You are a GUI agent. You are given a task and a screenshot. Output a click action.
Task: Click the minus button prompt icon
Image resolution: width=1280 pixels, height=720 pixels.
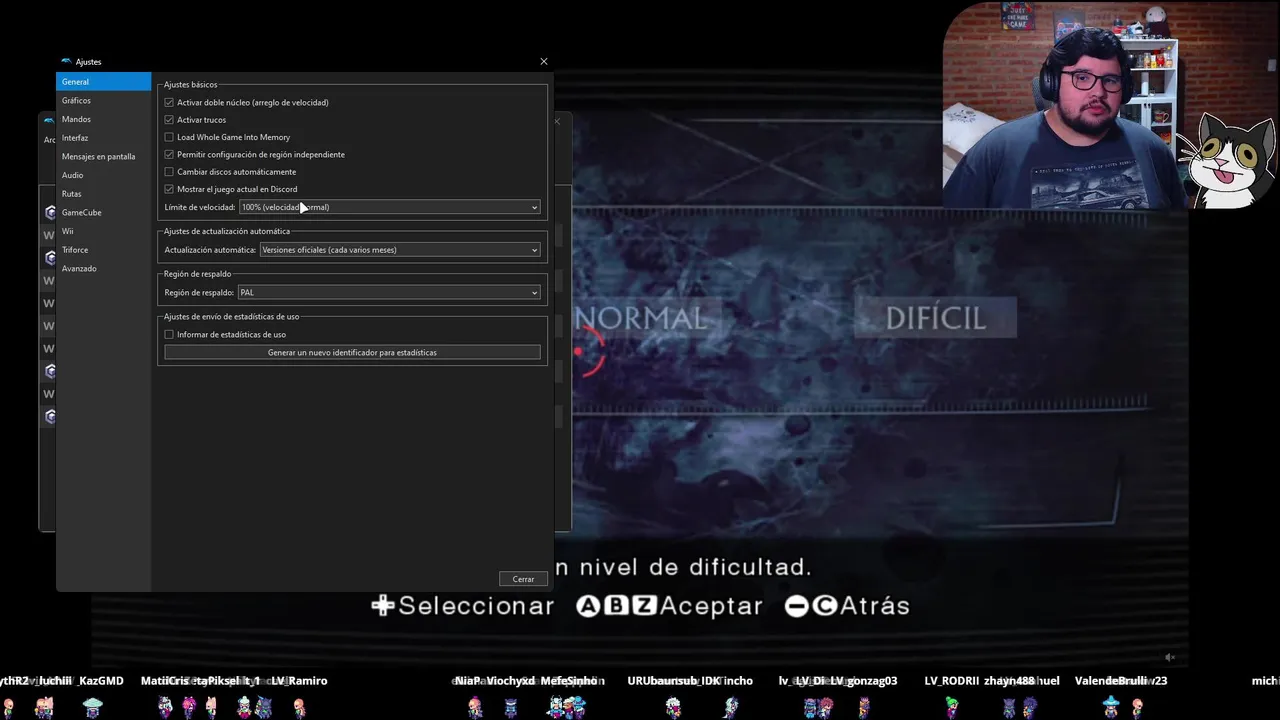point(796,606)
